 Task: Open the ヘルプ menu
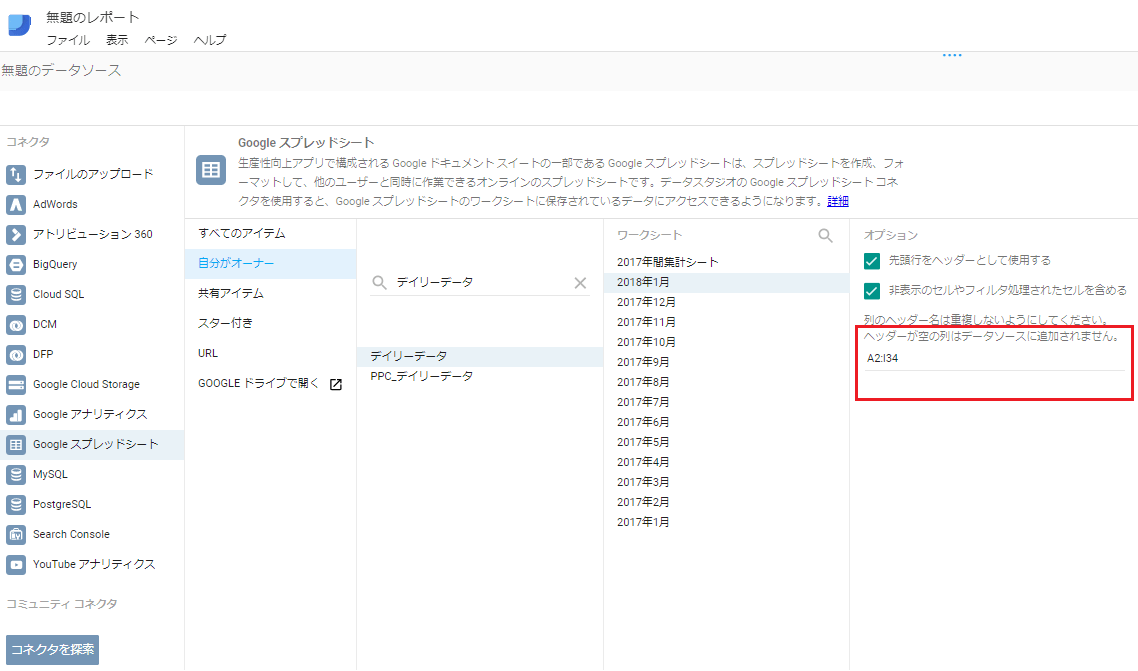click(210, 40)
